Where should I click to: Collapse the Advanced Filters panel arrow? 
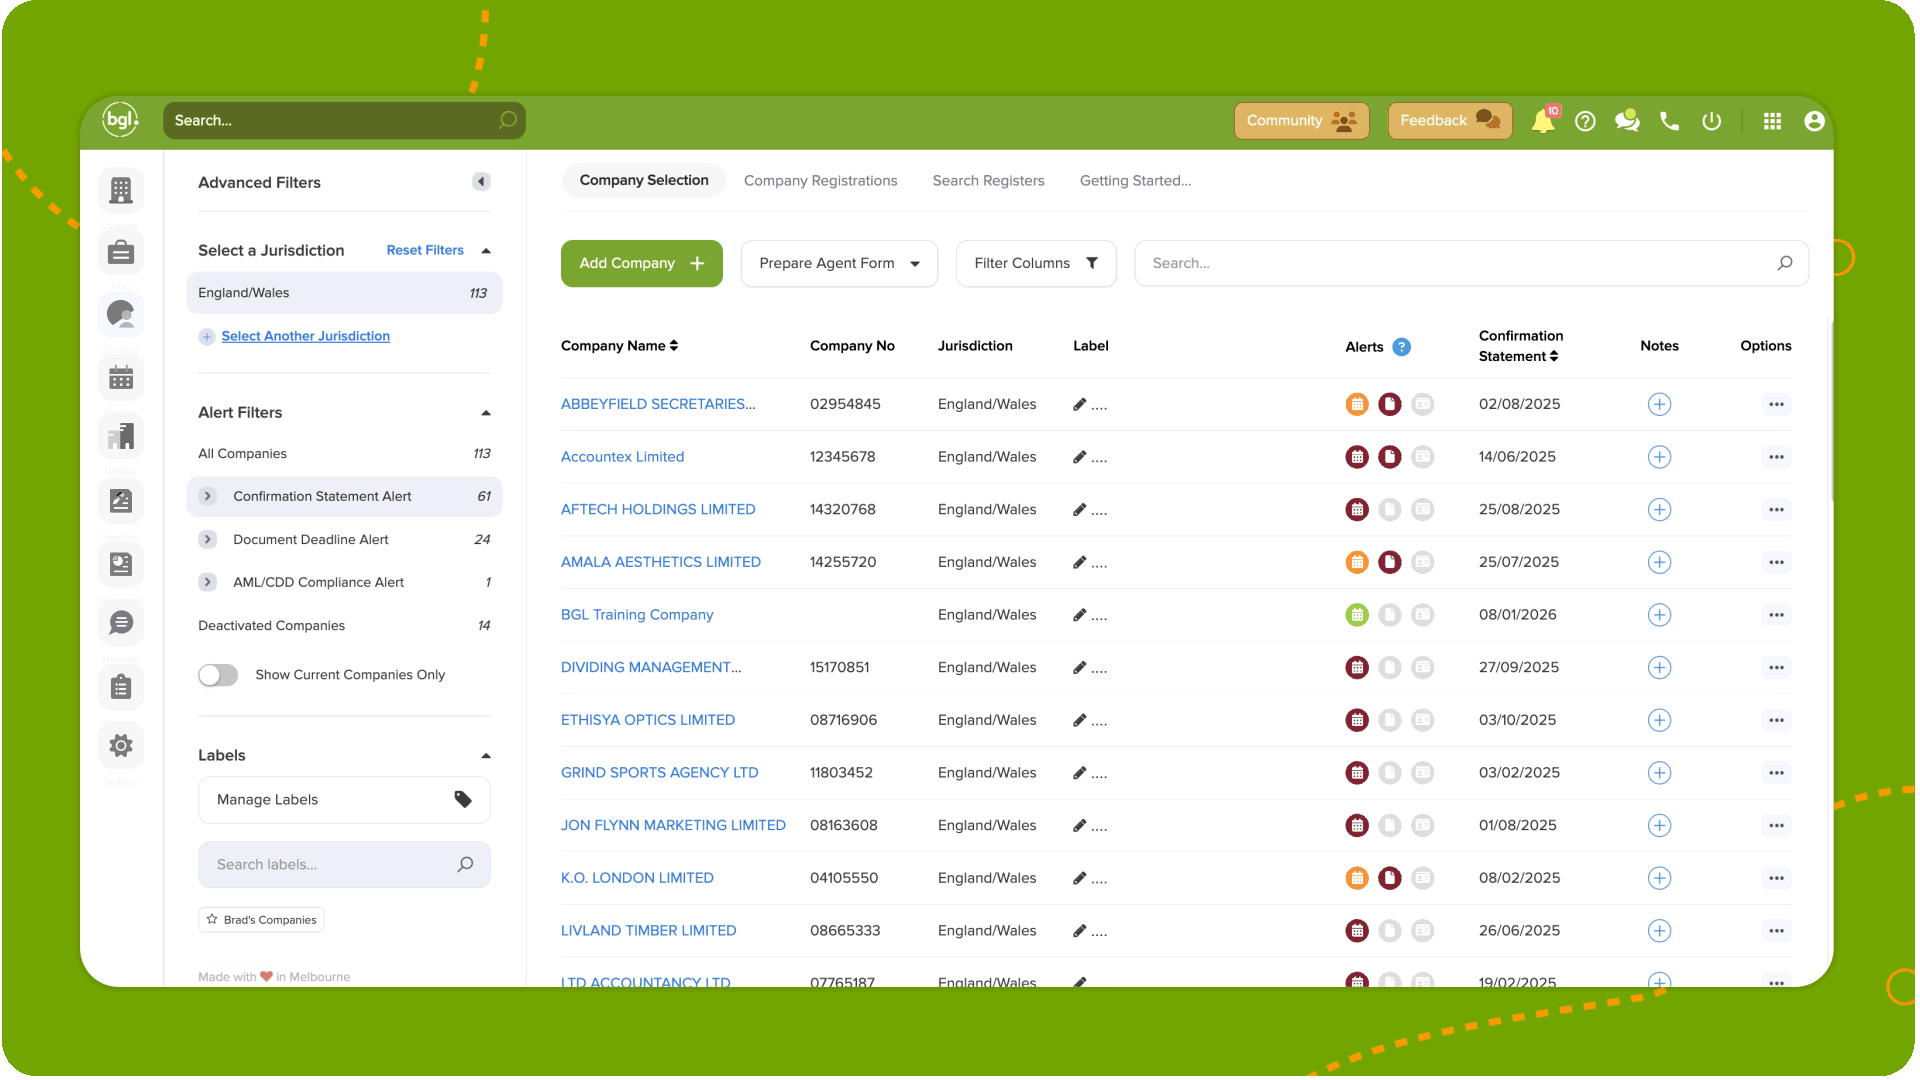[x=481, y=182]
